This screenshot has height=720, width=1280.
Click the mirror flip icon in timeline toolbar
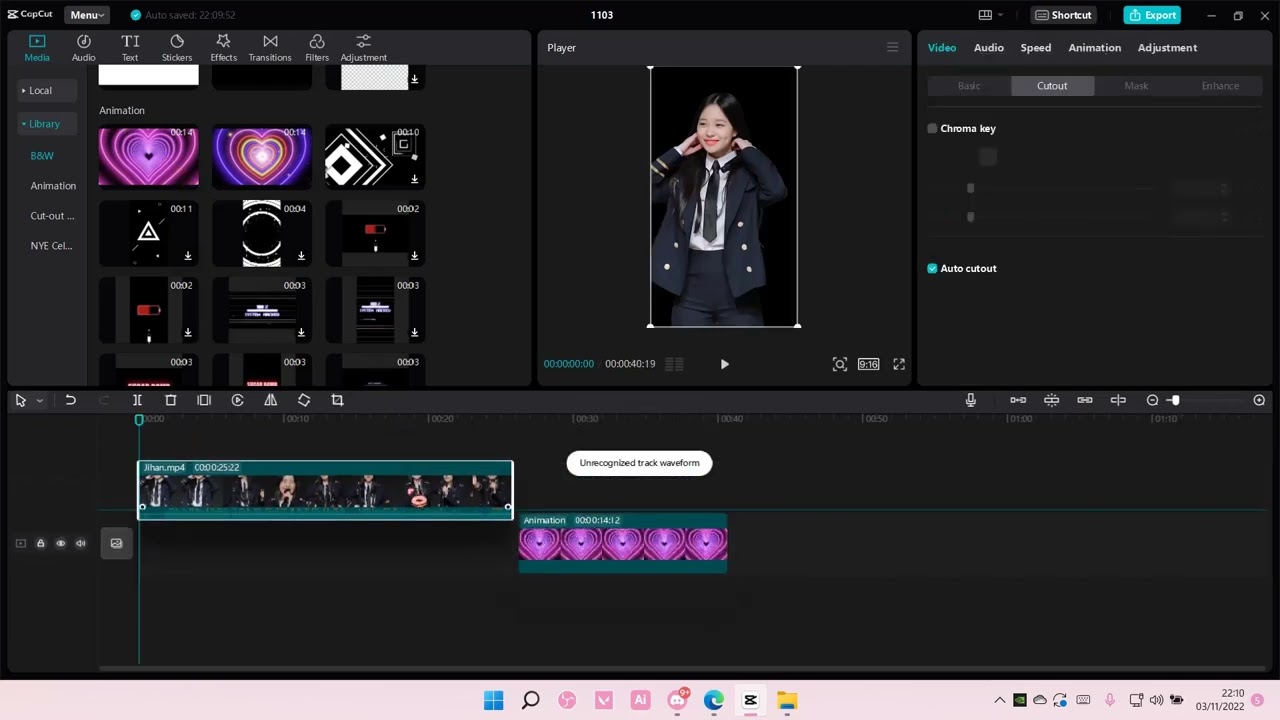(270, 400)
